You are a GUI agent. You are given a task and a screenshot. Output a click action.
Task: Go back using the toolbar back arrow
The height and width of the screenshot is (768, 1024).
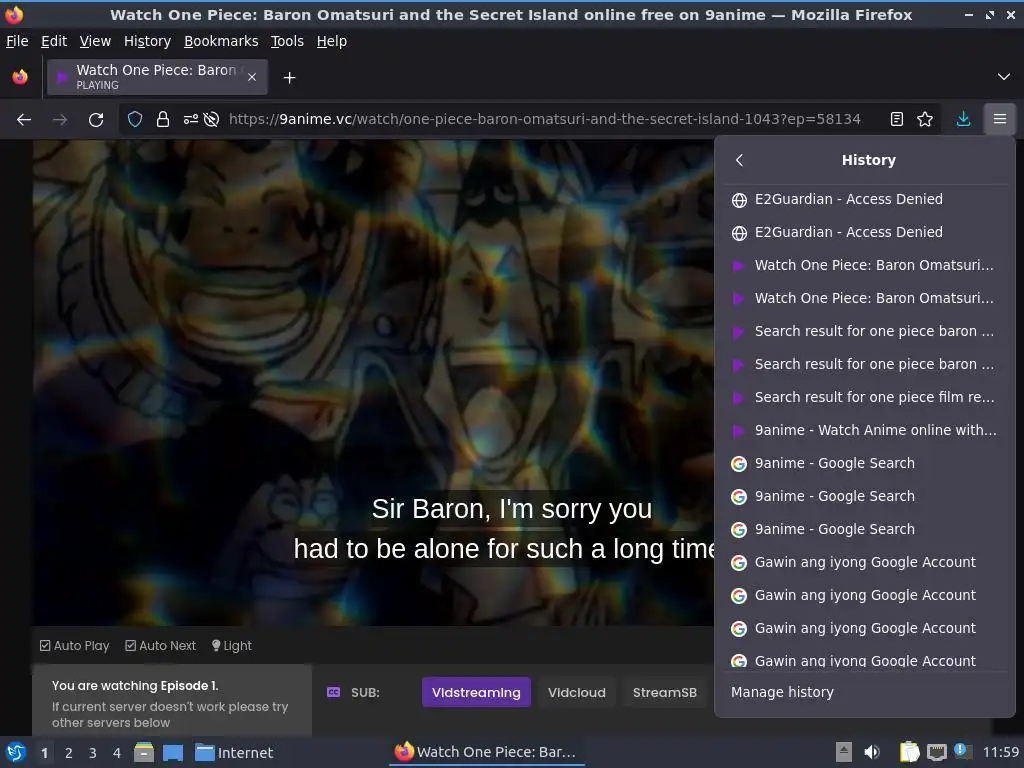tap(24, 120)
